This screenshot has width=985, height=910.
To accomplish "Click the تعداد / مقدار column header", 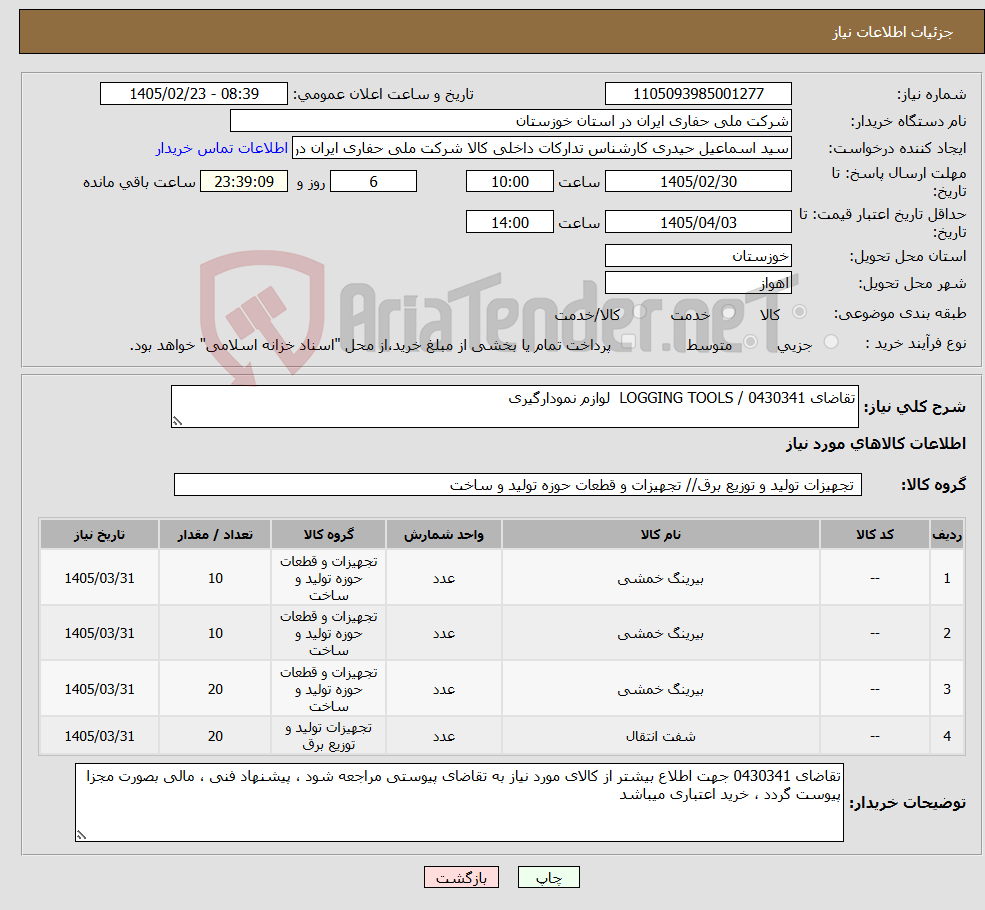I will point(215,534).
